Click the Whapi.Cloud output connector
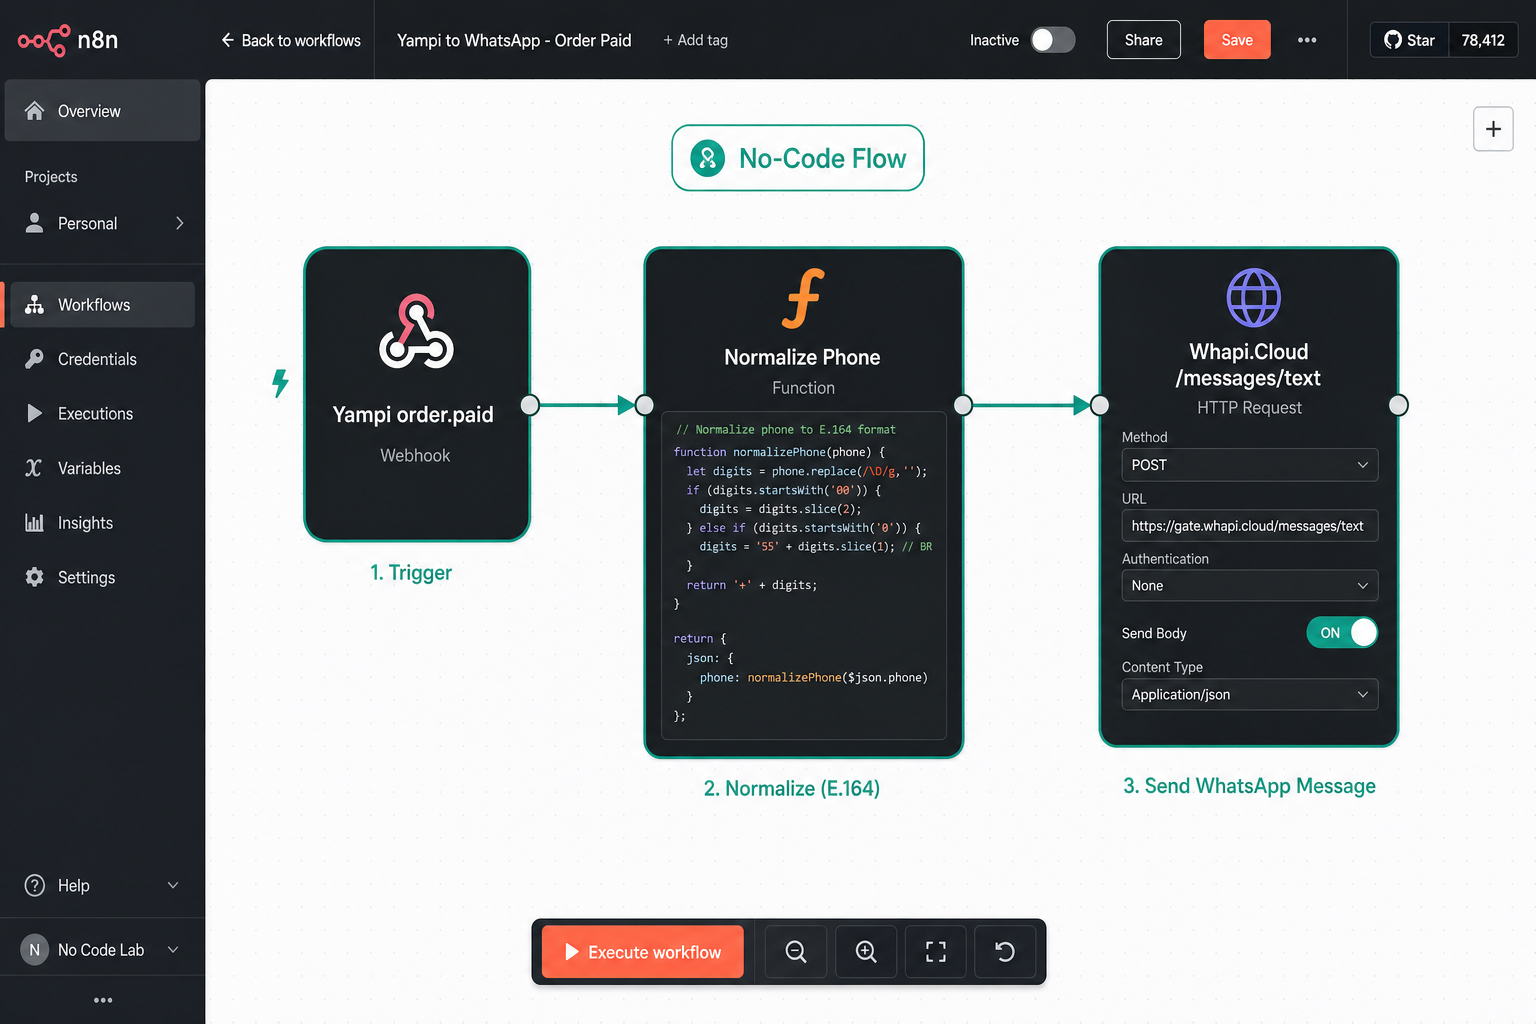 tap(1399, 405)
